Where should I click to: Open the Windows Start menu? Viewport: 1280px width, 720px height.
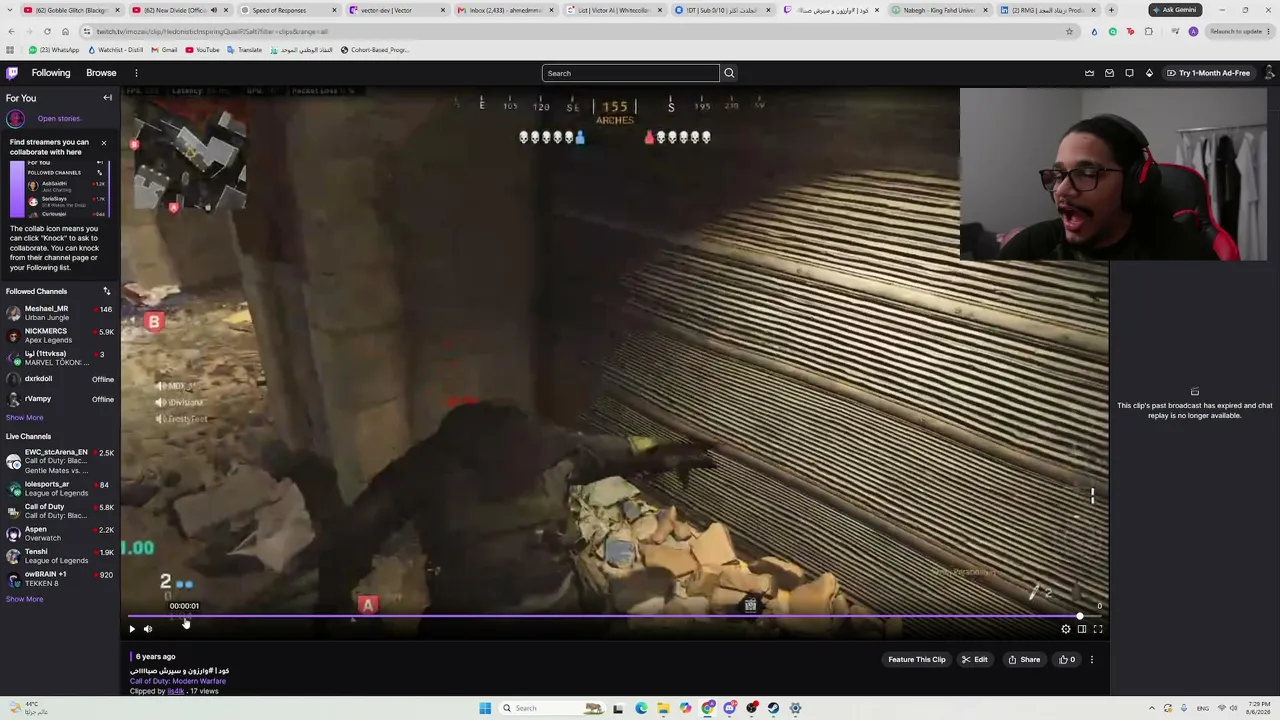click(x=485, y=708)
